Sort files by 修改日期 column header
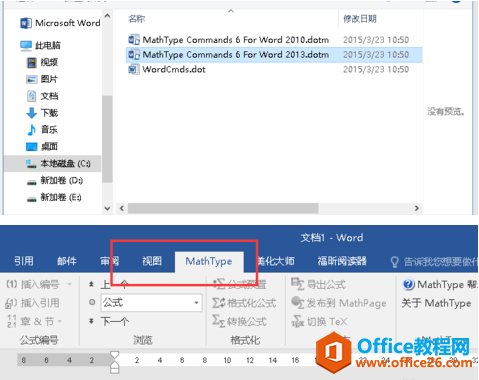479x380 pixels. pyautogui.click(x=360, y=19)
